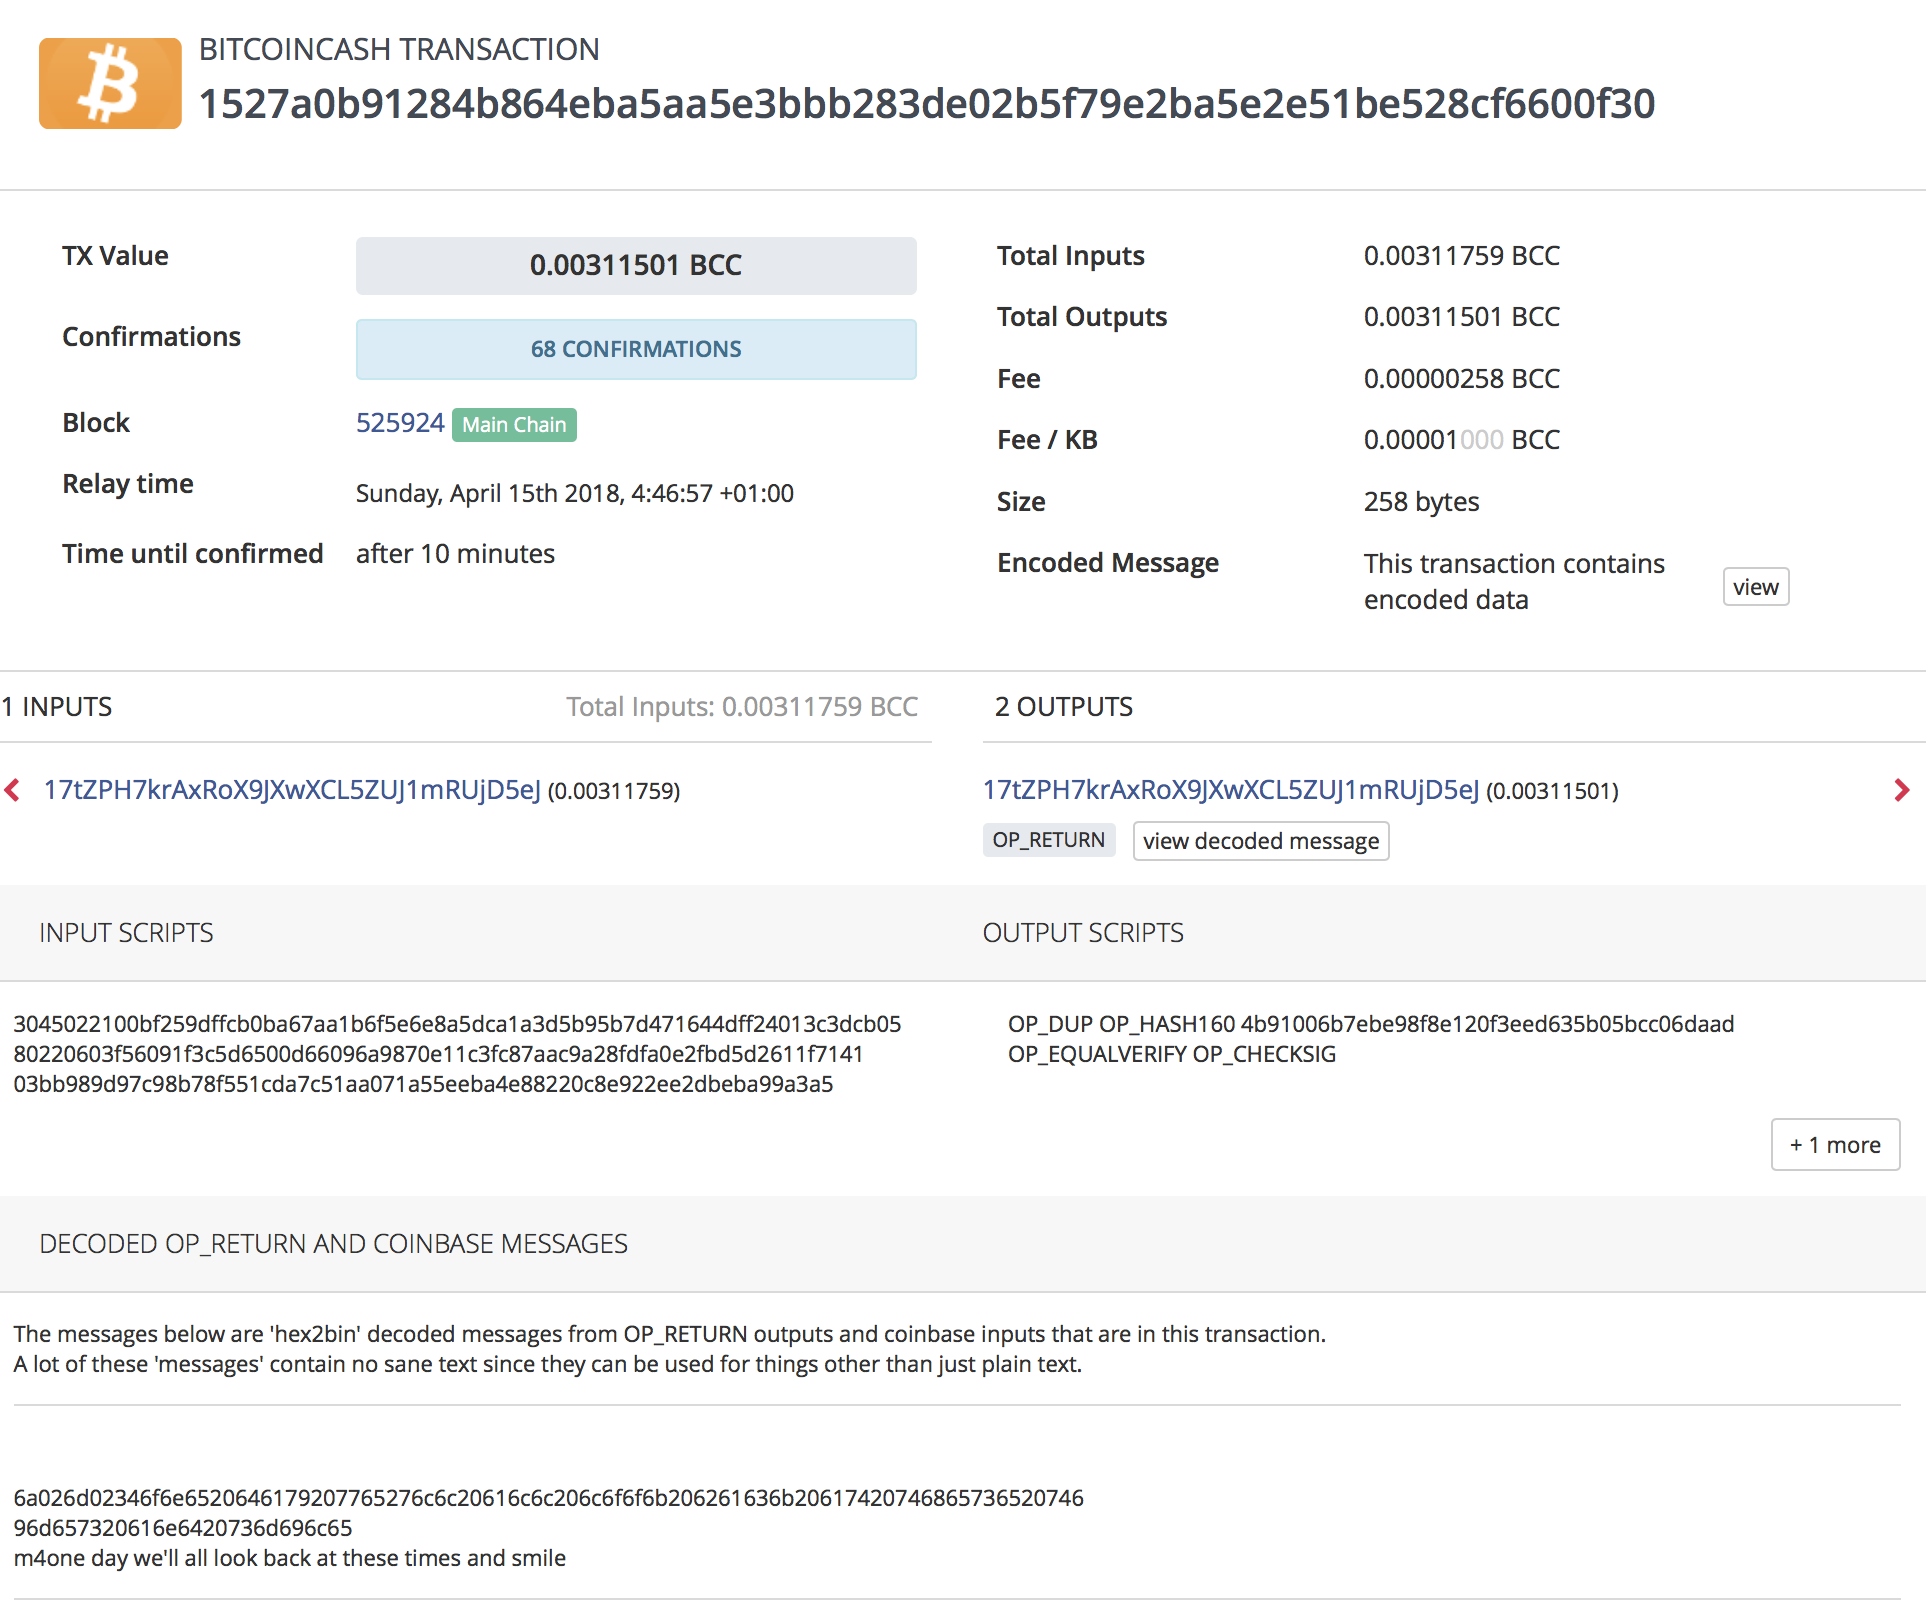Click the Total Outputs value '0.00311501 BCC'

(1461, 317)
